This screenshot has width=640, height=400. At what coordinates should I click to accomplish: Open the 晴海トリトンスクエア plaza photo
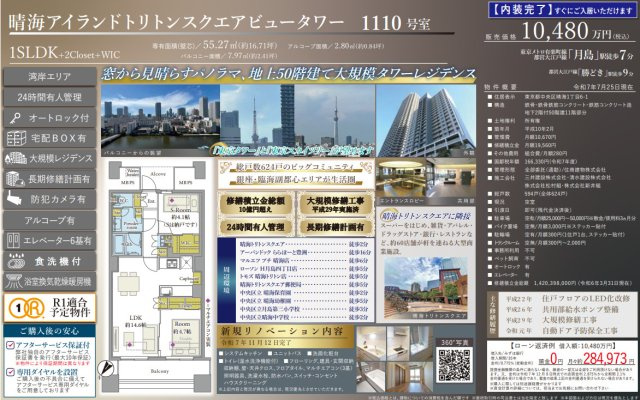pyautogui.click(x=426, y=288)
